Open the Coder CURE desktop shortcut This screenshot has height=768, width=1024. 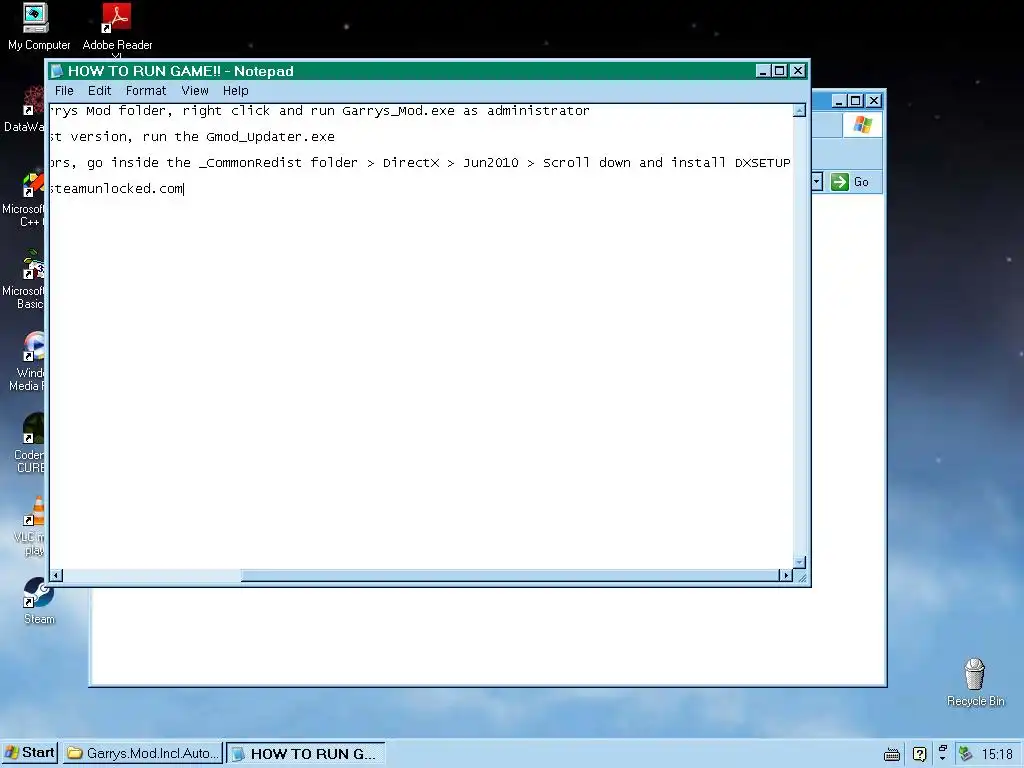[30, 443]
